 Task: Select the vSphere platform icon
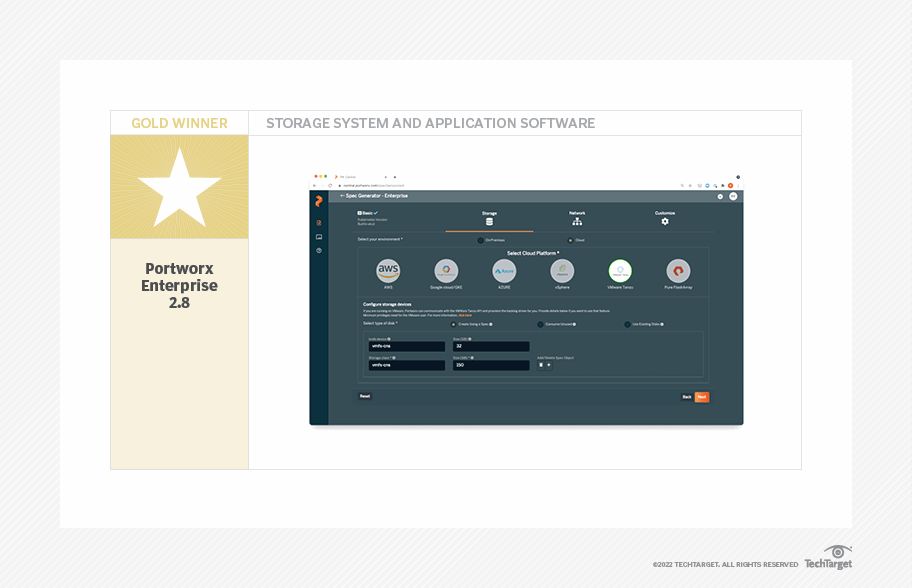(x=562, y=271)
